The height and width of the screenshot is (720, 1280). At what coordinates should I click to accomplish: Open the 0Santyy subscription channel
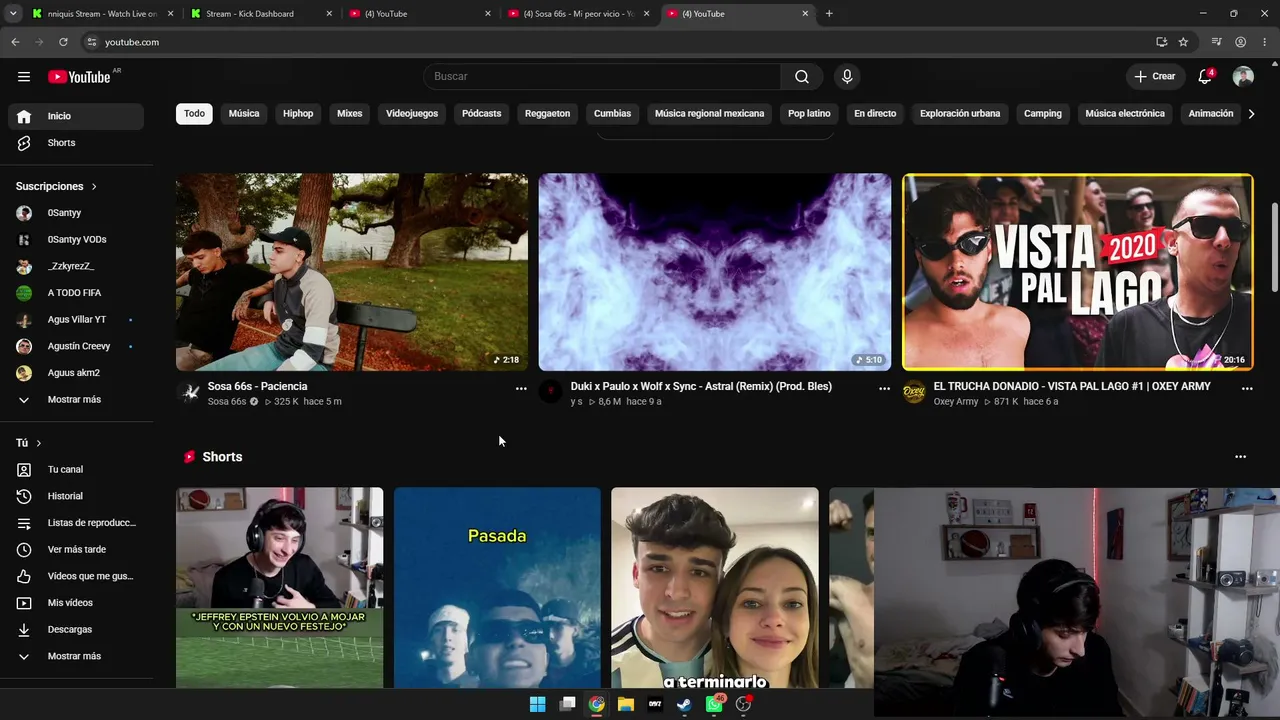click(x=76, y=213)
